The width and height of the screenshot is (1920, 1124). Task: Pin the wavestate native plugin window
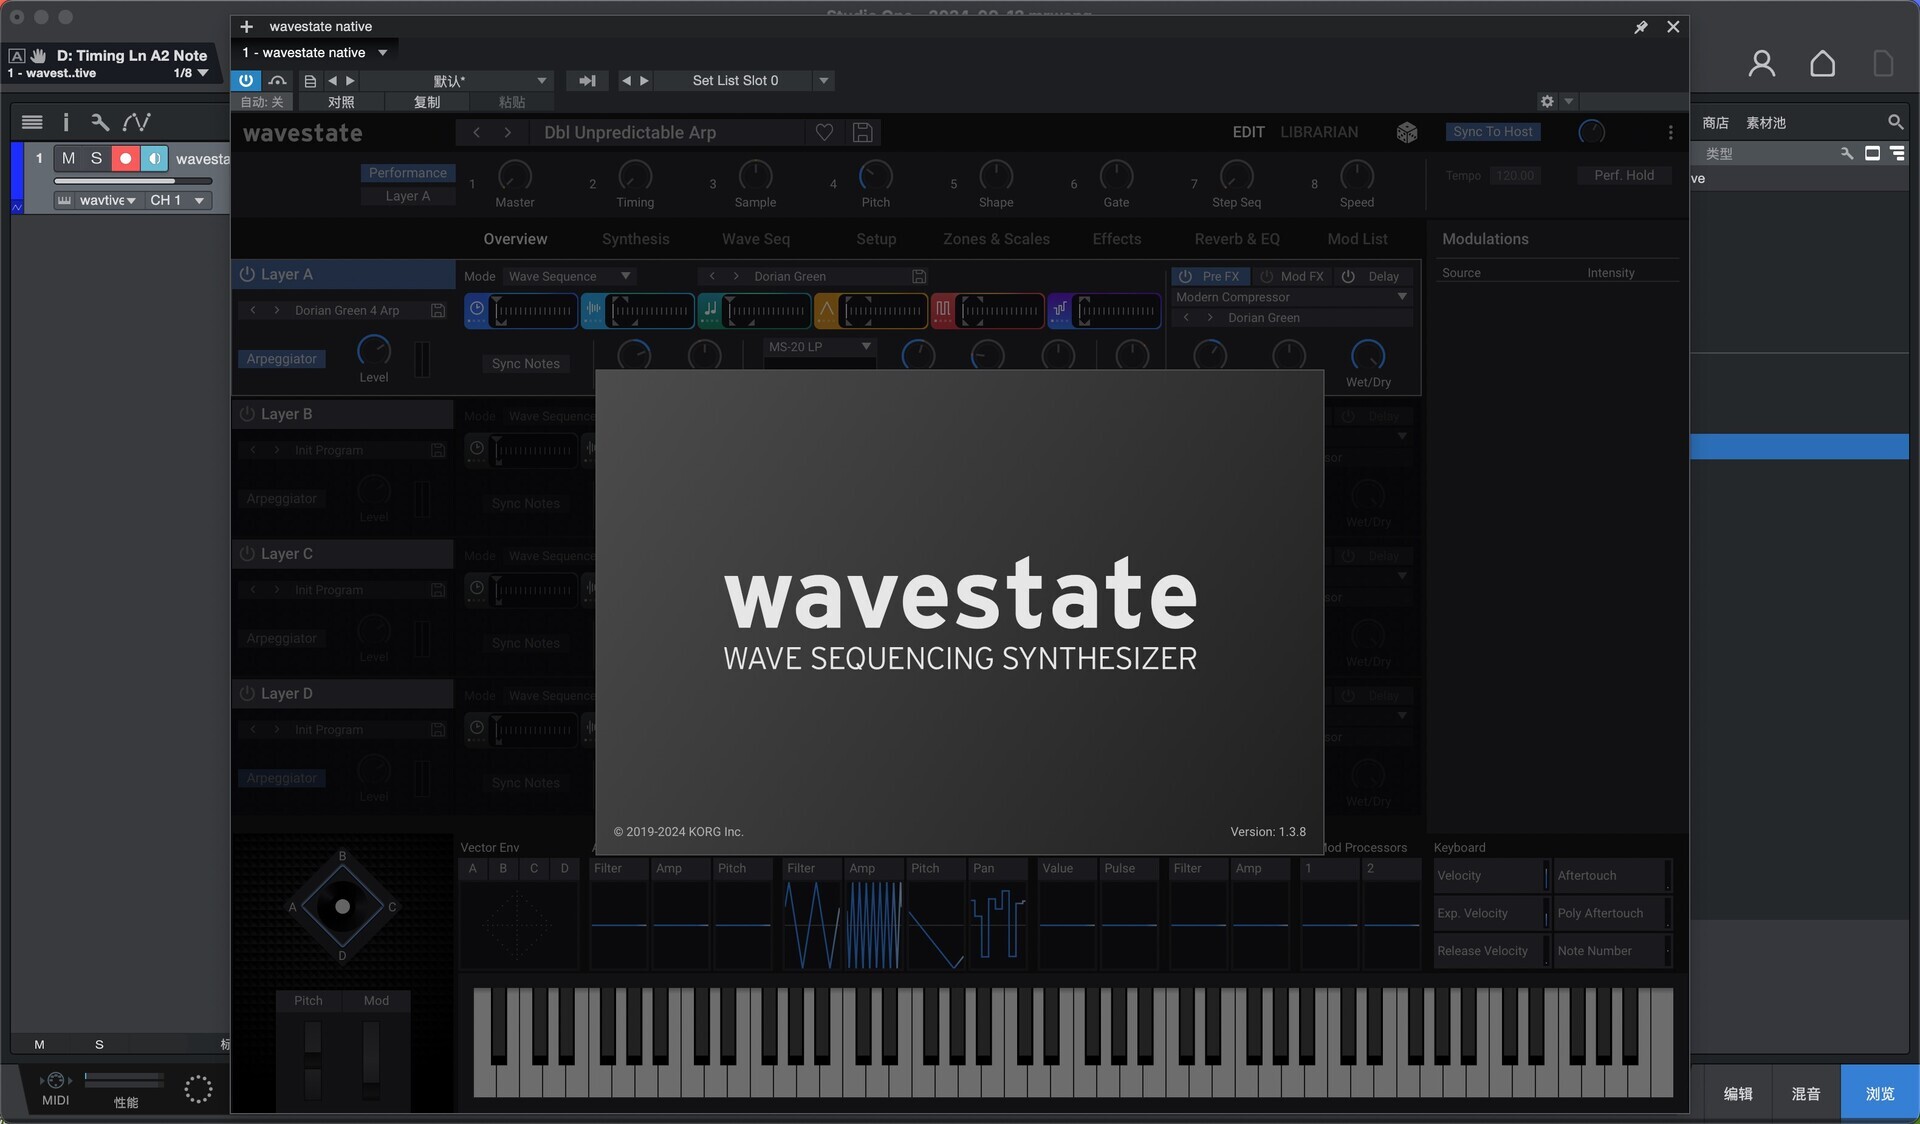pyautogui.click(x=1641, y=27)
